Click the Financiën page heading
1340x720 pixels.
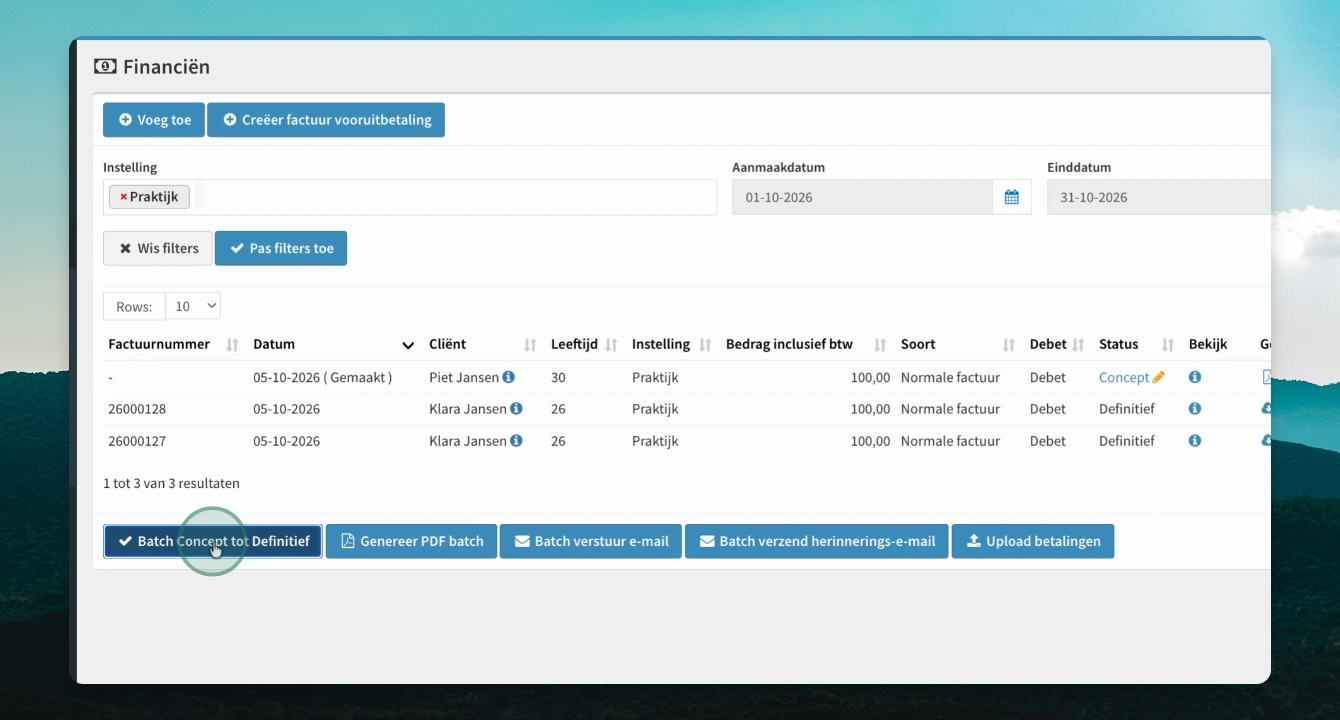click(x=166, y=67)
